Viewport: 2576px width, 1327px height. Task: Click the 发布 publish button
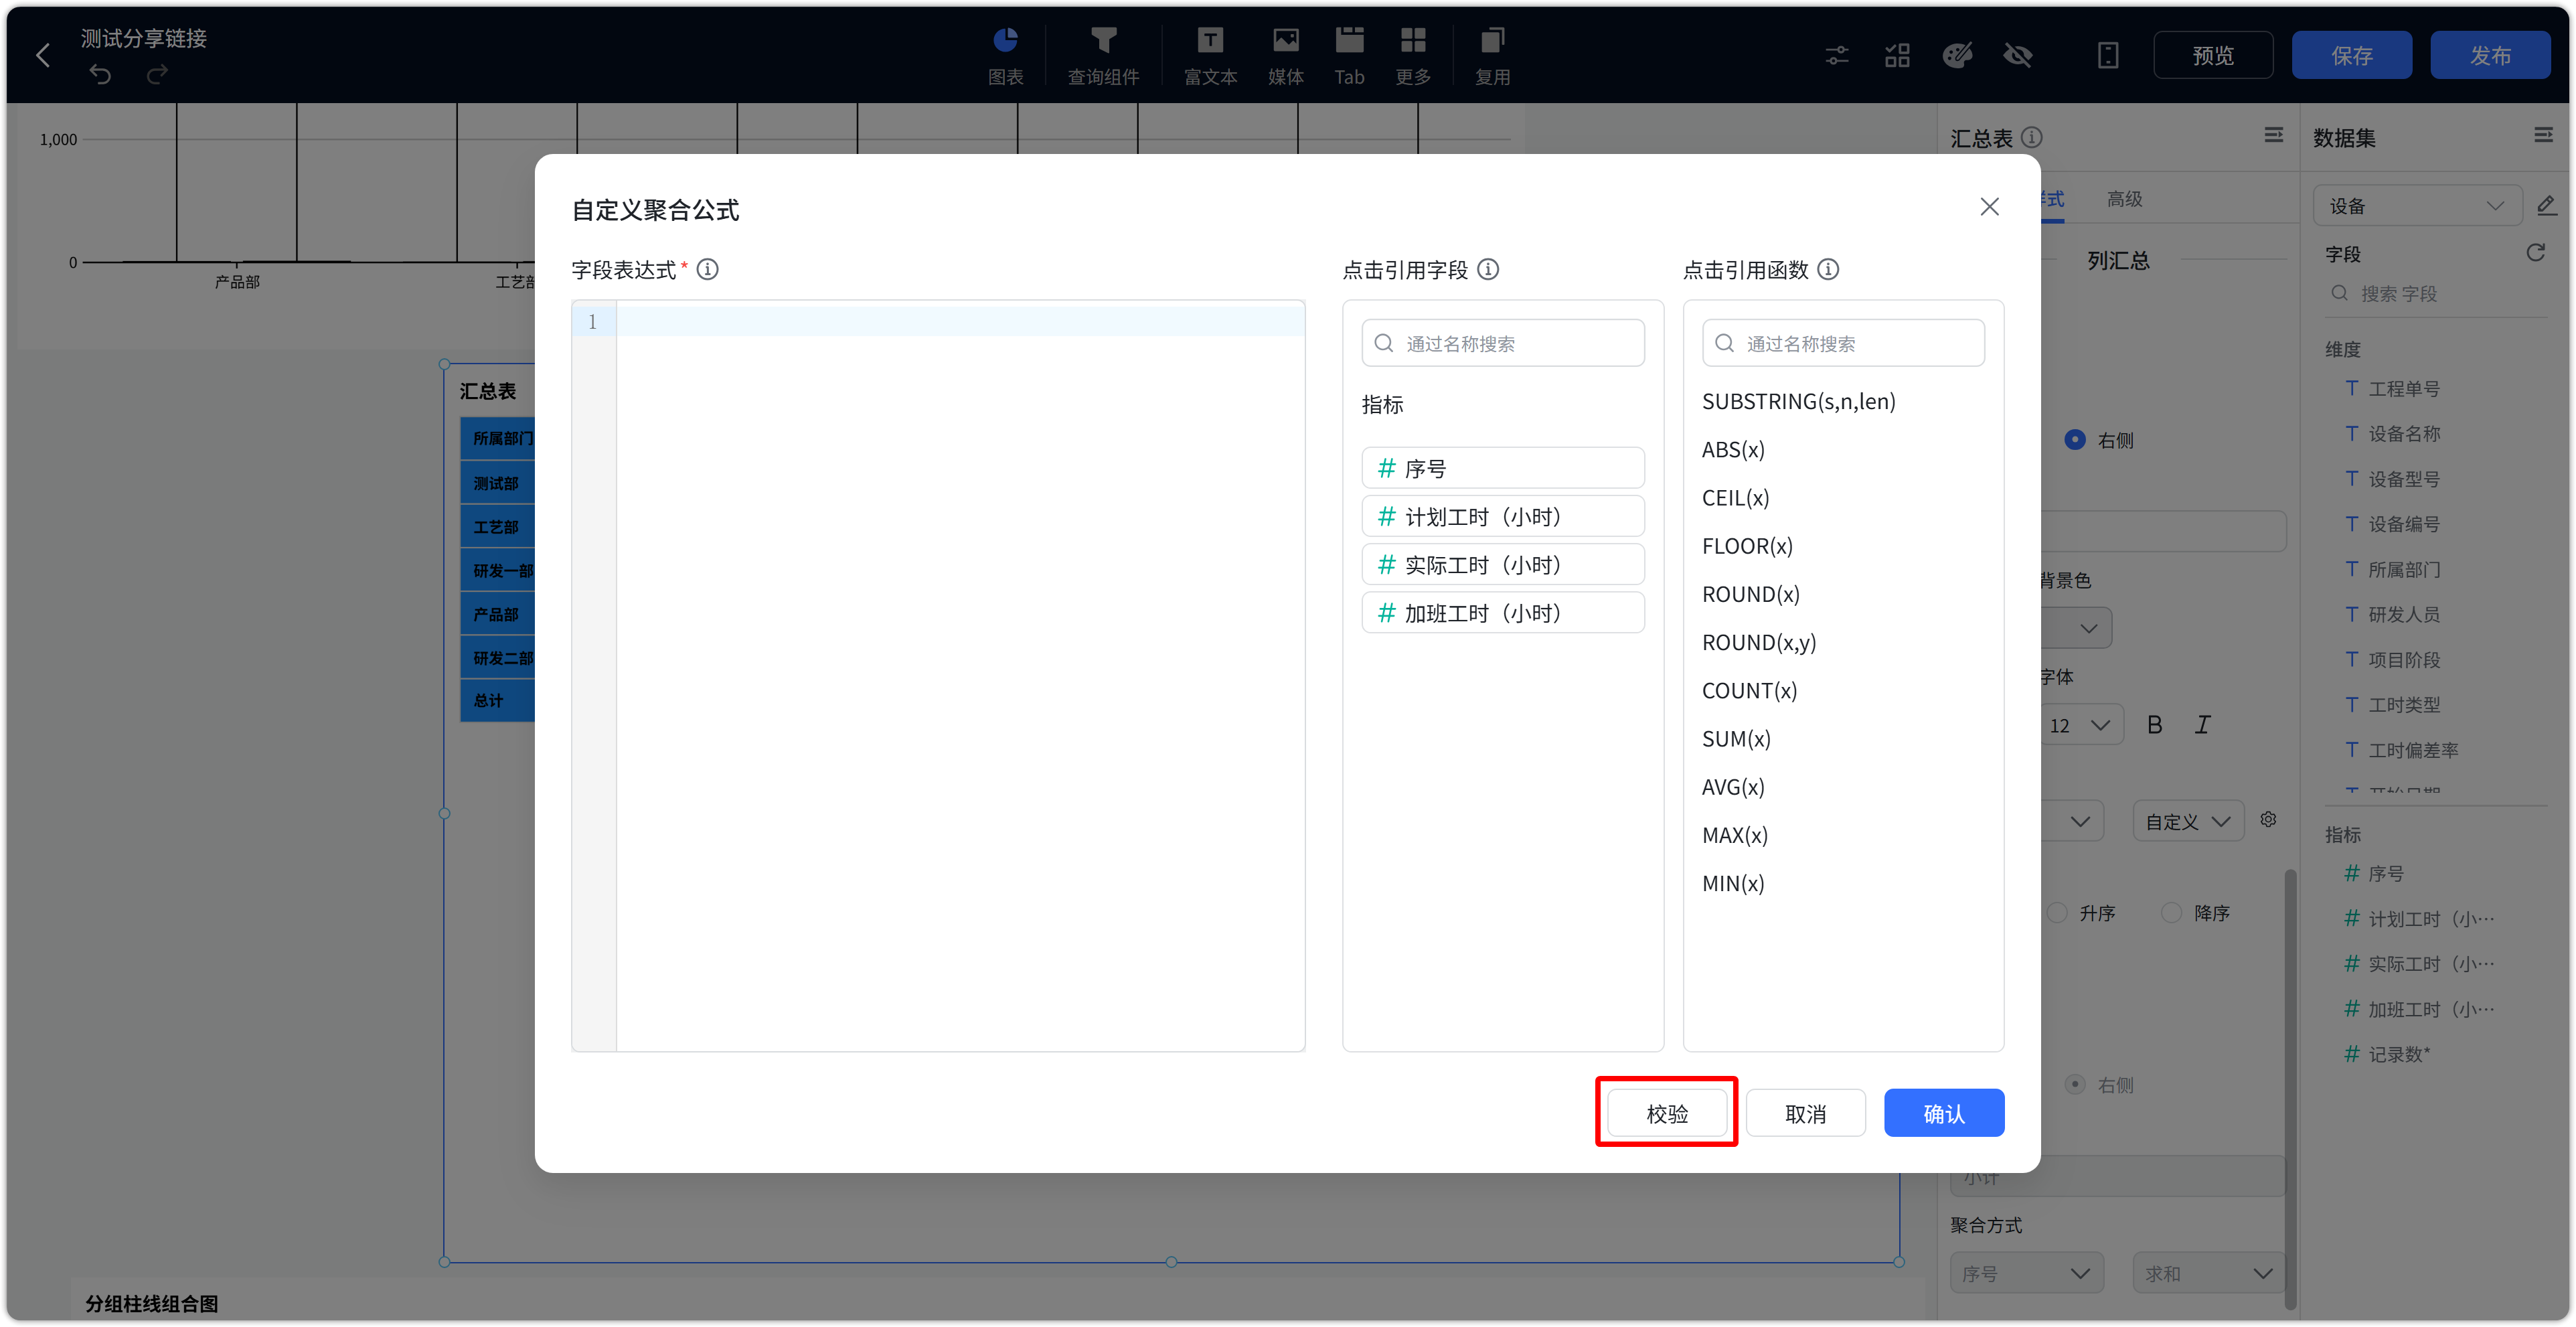pyautogui.click(x=2490, y=55)
